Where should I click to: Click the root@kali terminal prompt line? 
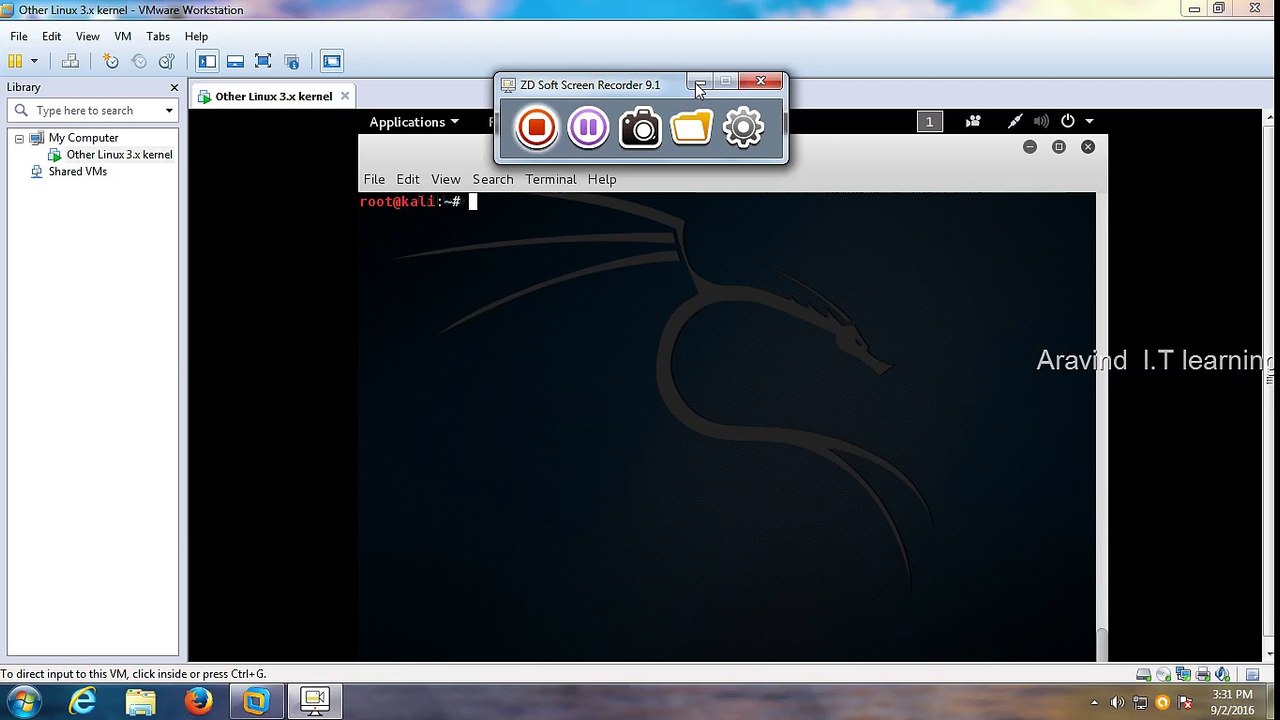click(418, 202)
